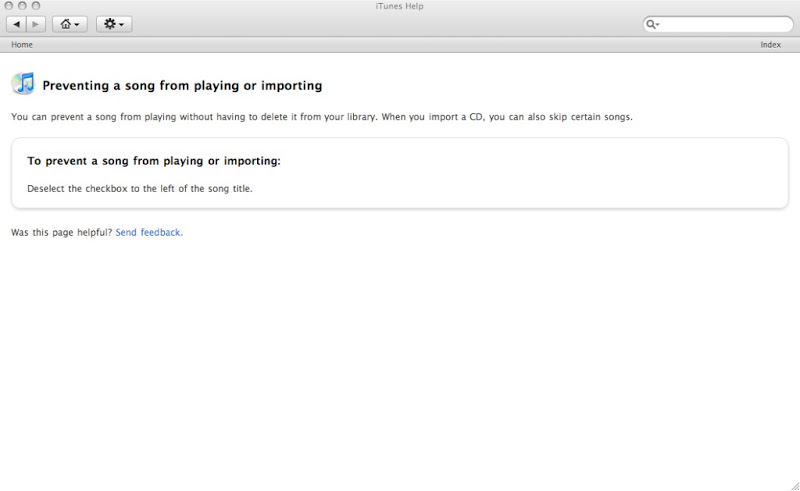Minimize the iTunes Help window
This screenshot has width=800, height=491.
pos(22,6)
